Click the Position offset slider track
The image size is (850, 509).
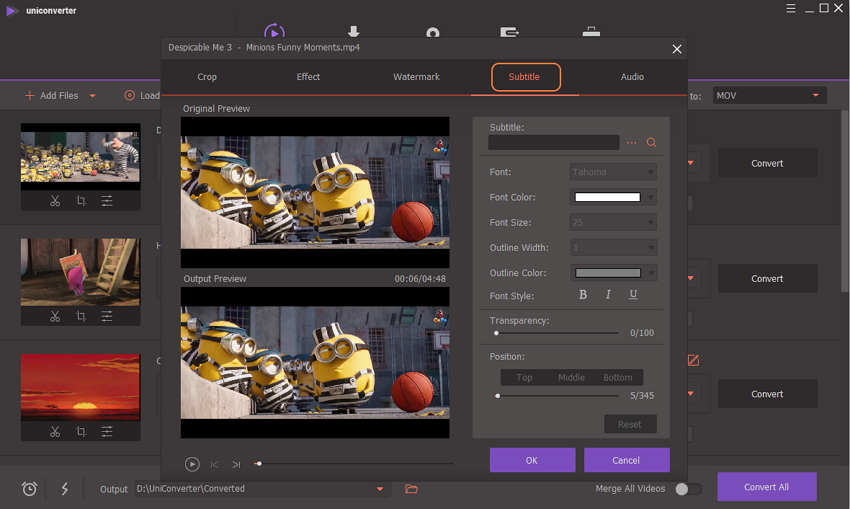coord(557,396)
